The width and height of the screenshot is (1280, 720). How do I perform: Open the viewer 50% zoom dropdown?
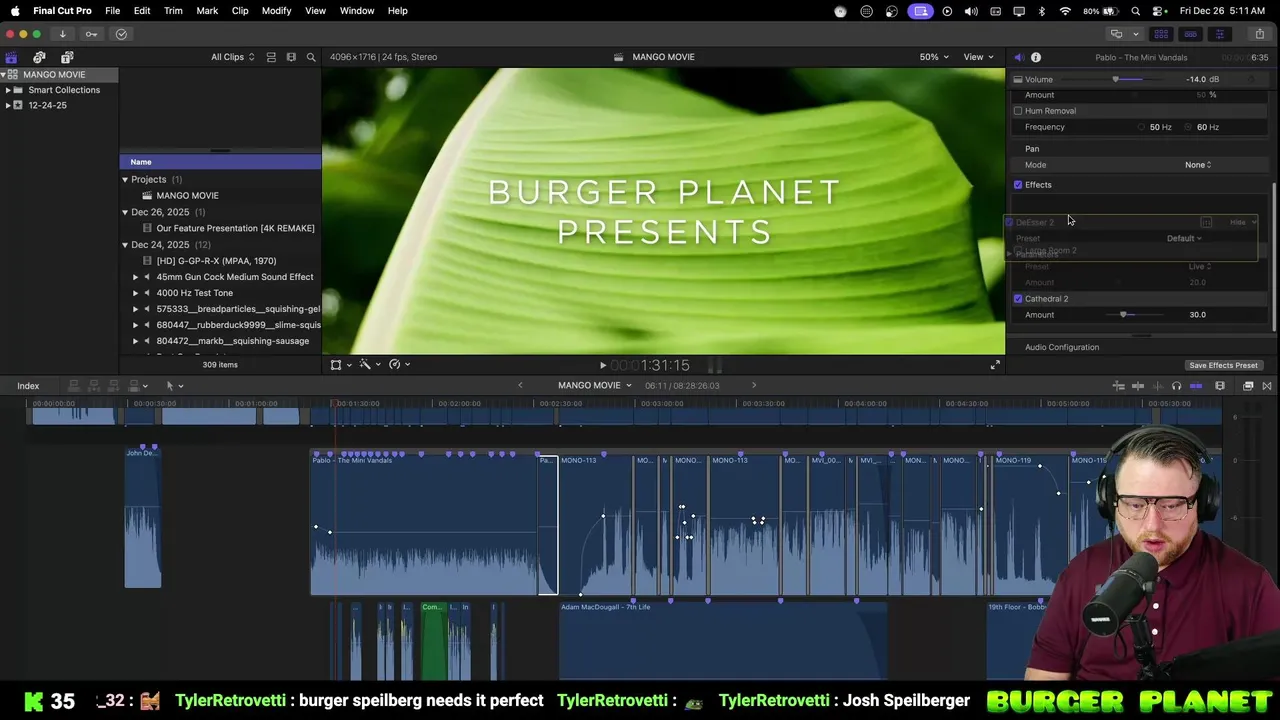(x=934, y=57)
